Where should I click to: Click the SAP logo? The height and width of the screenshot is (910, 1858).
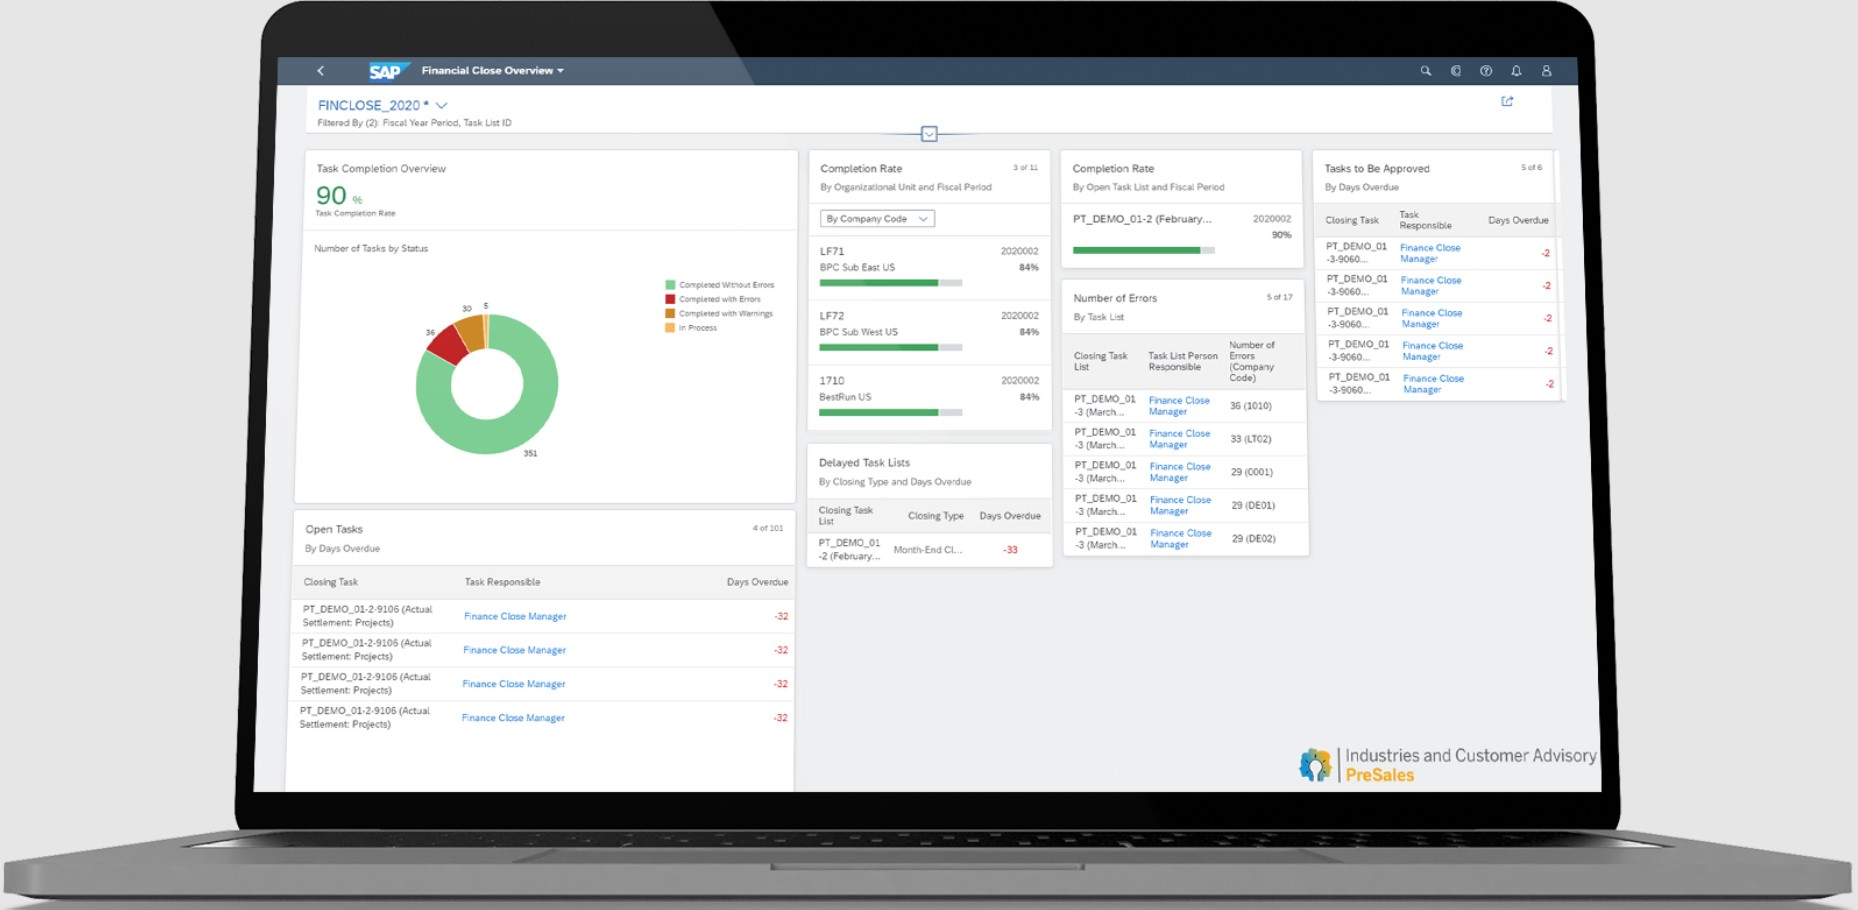tap(387, 71)
